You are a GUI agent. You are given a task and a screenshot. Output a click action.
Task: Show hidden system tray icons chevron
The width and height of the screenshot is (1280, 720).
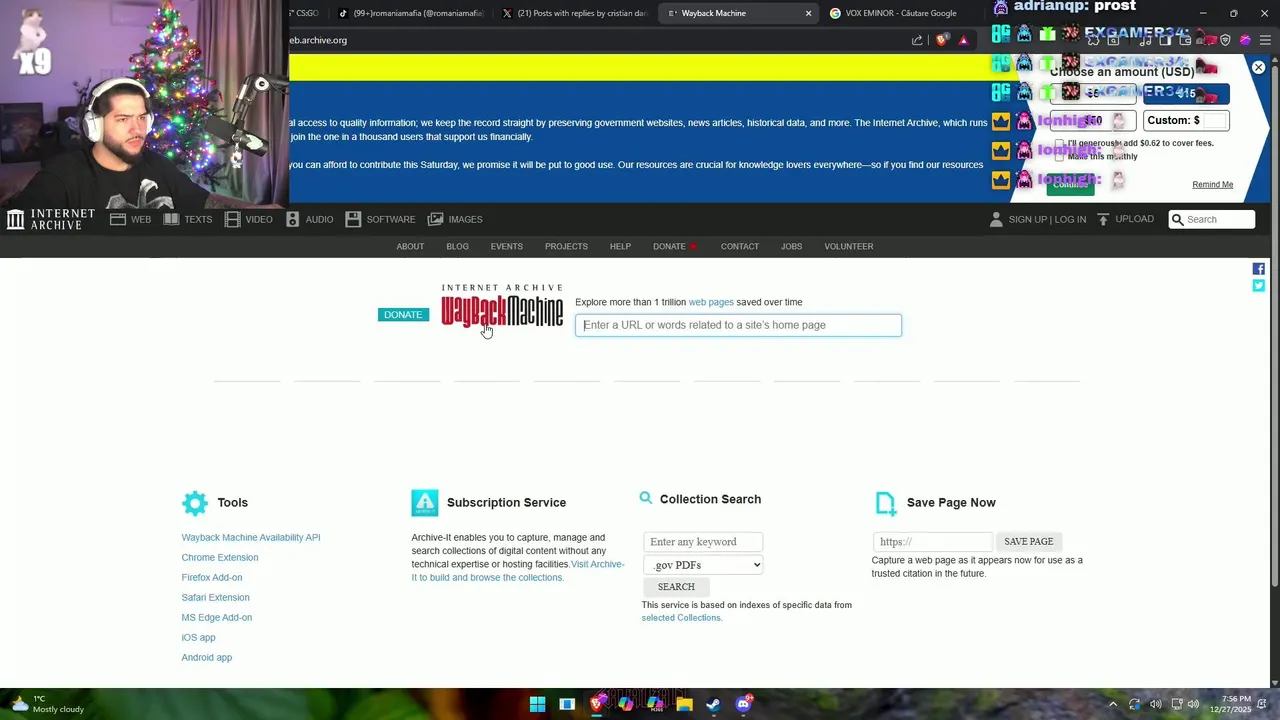coord(1112,704)
